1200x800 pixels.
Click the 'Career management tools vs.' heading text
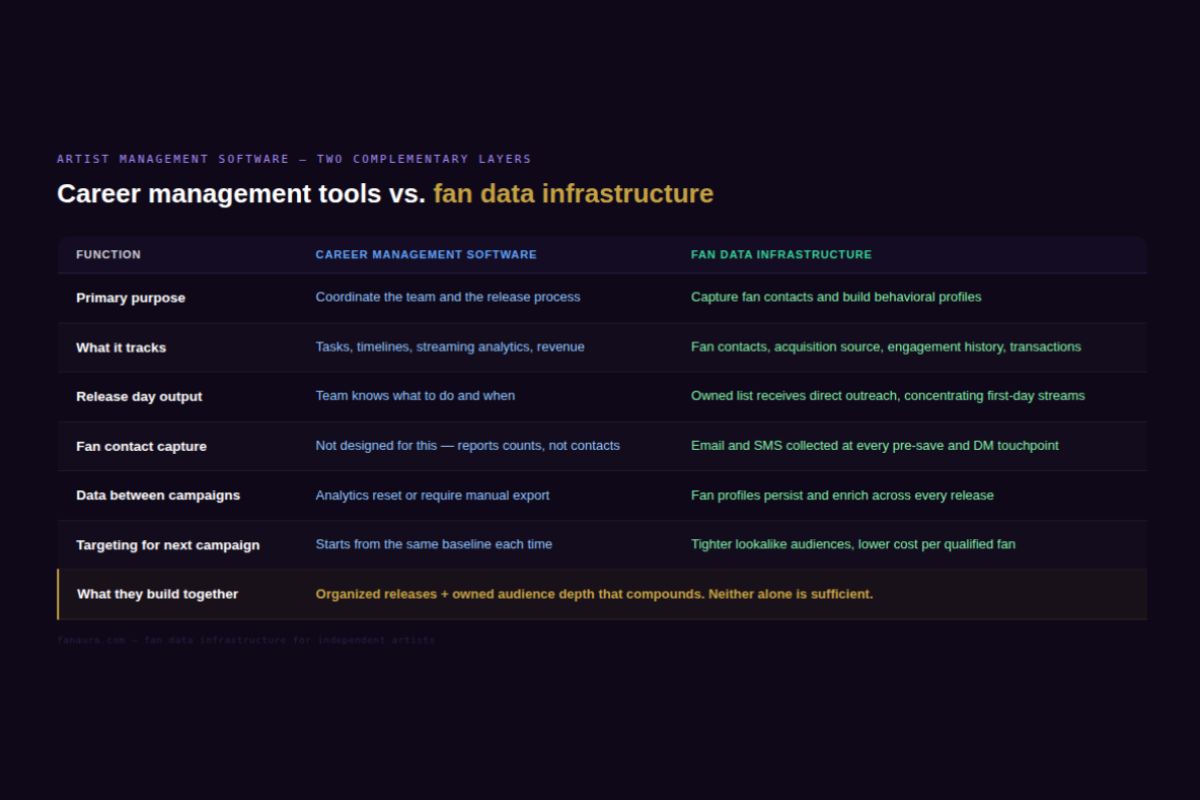tap(241, 193)
